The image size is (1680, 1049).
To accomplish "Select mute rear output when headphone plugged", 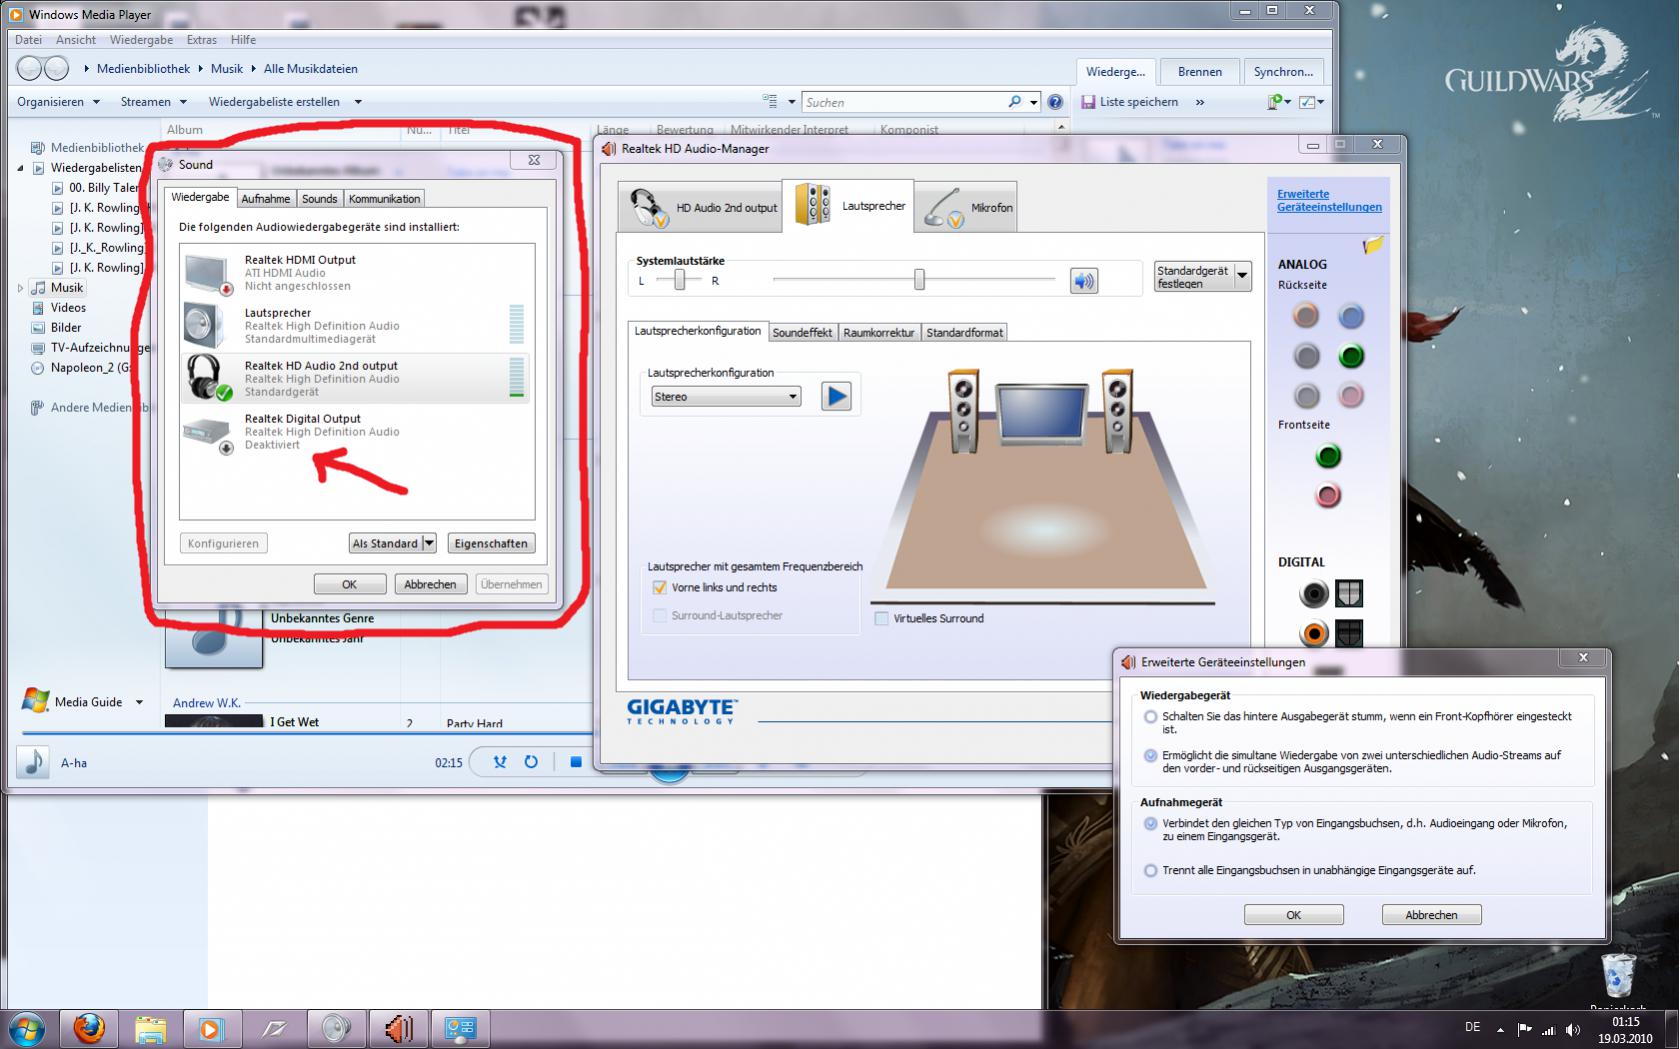I will pyautogui.click(x=1150, y=716).
